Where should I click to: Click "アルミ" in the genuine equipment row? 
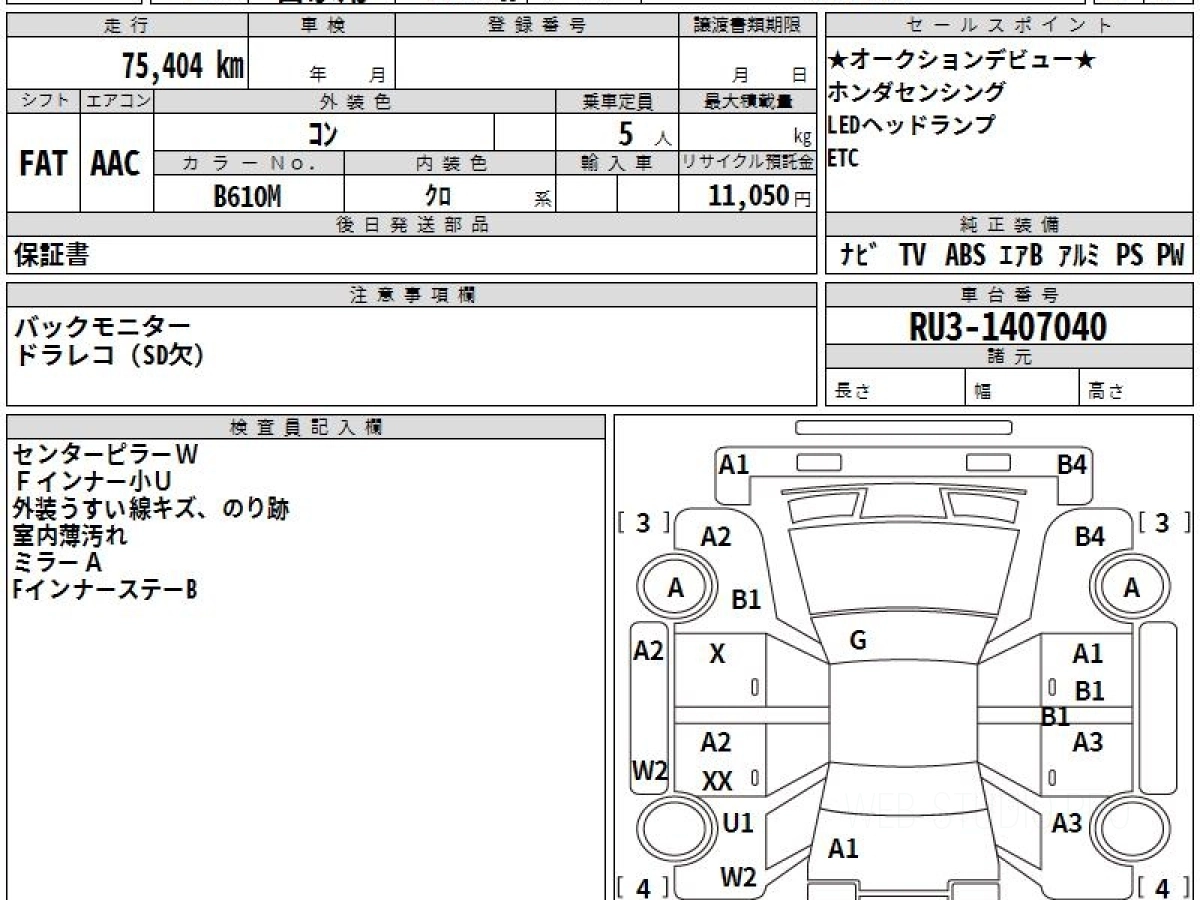pyautogui.click(x=1079, y=256)
